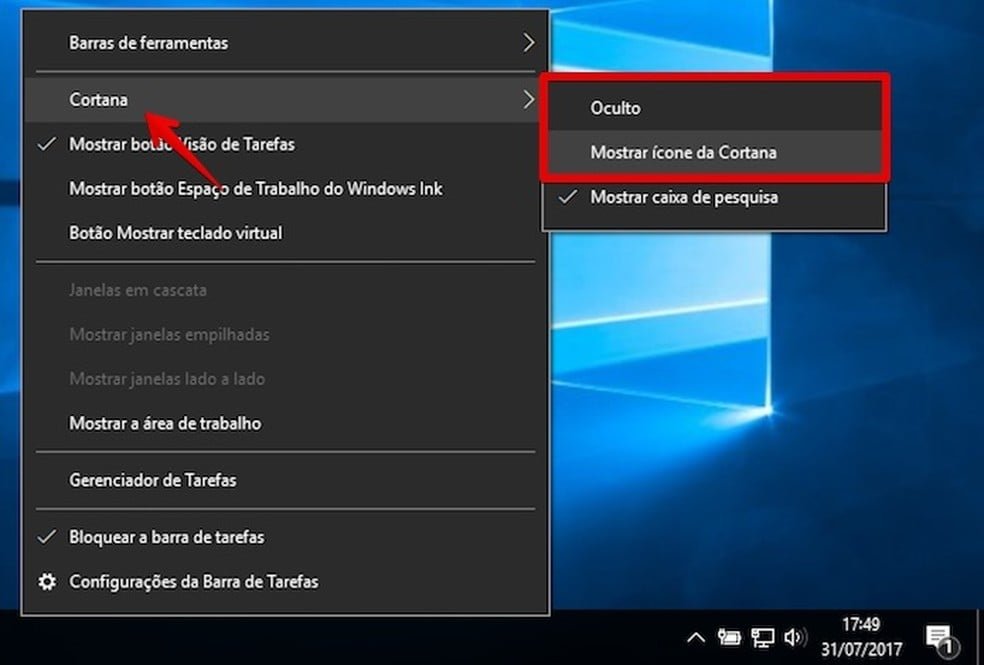This screenshot has height=665, width=984.
Task: Select Mostrar a área de trabalho
Action: (164, 423)
